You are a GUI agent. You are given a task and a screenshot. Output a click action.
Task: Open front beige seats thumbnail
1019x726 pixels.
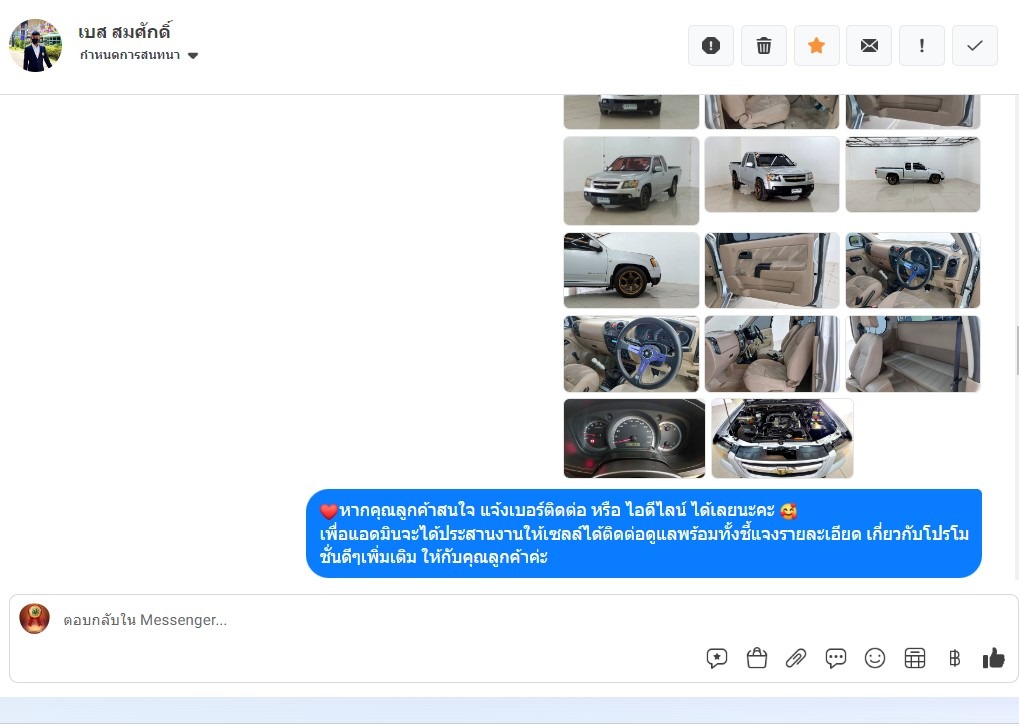[772, 354]
